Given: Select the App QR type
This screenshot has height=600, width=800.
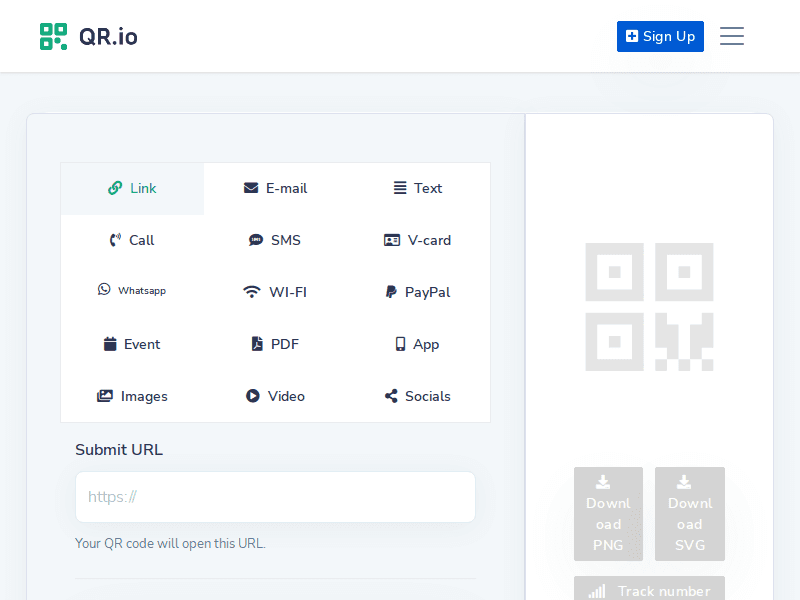Looking at the screenshot, I should coord(418,344).
